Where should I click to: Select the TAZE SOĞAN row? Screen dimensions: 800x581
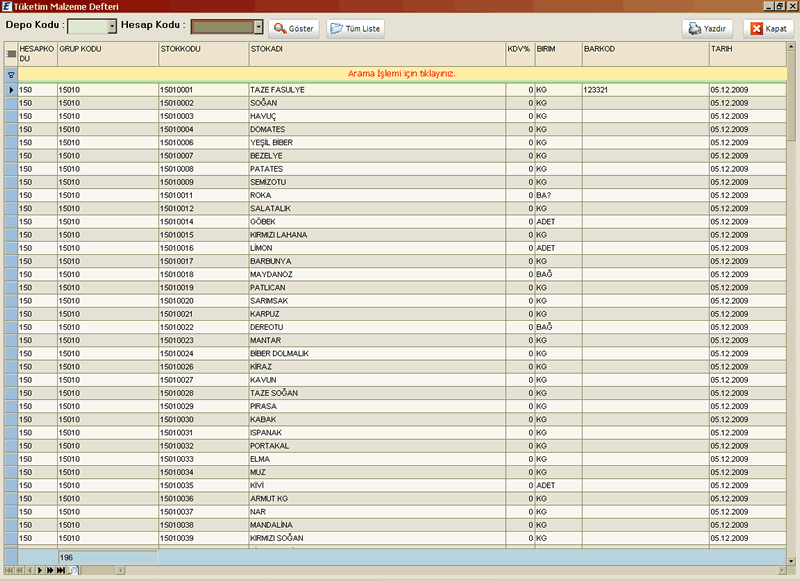click(x=402, y=393)
